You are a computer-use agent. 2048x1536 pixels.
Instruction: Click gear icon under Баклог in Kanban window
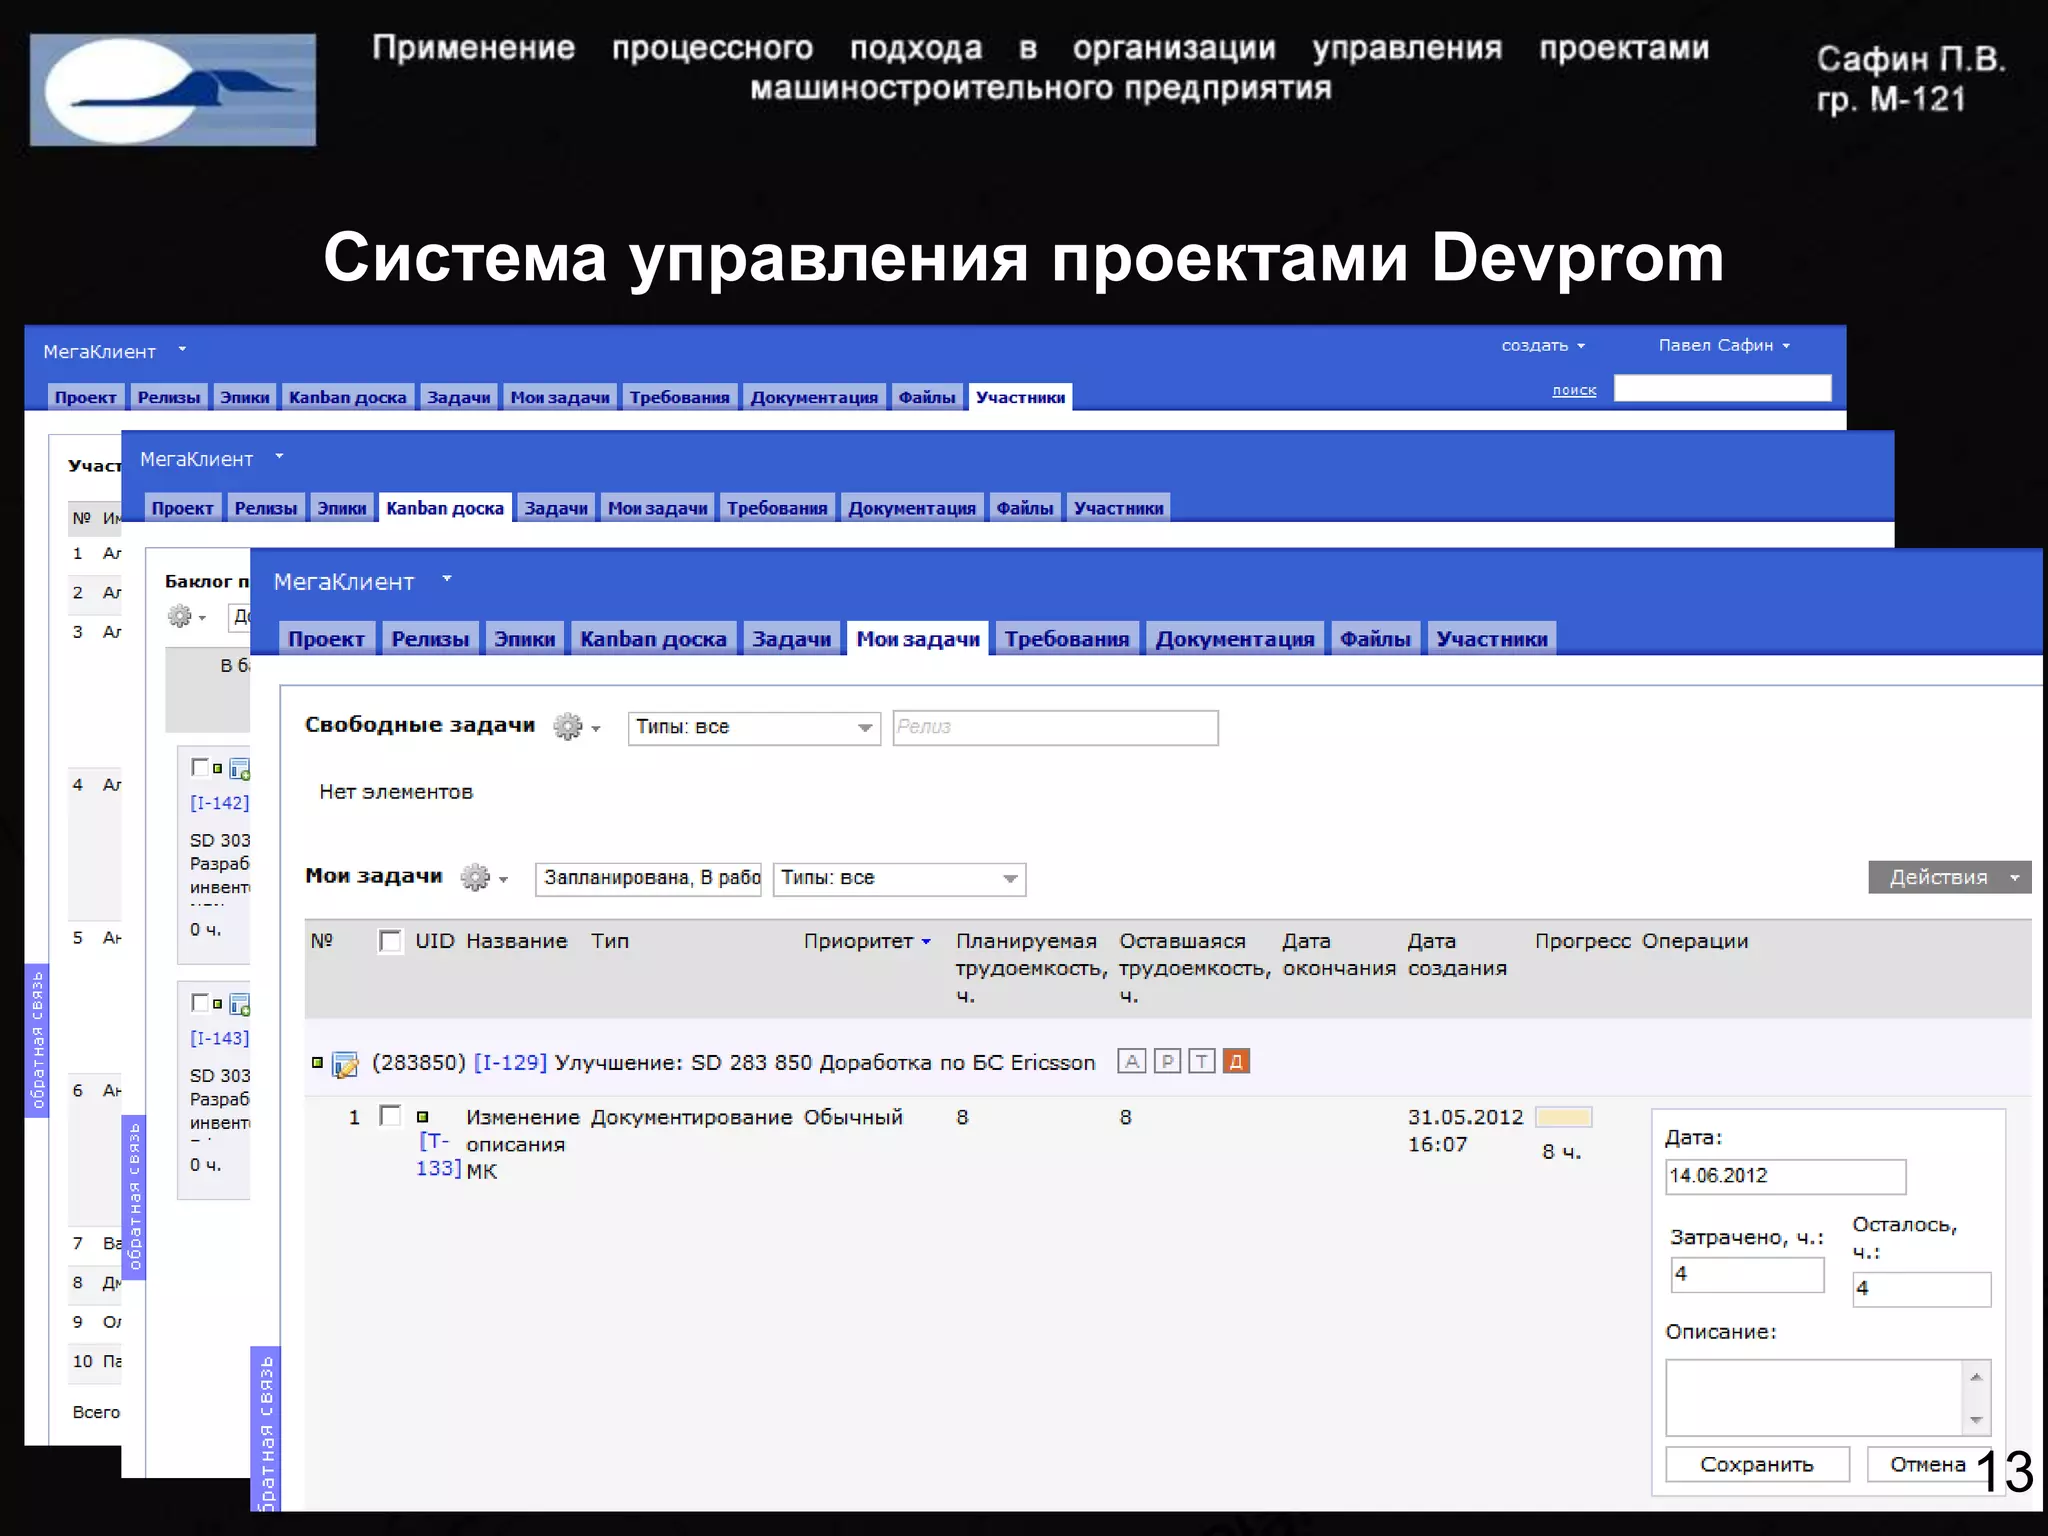pyautogui.click(x=180, y=616)
